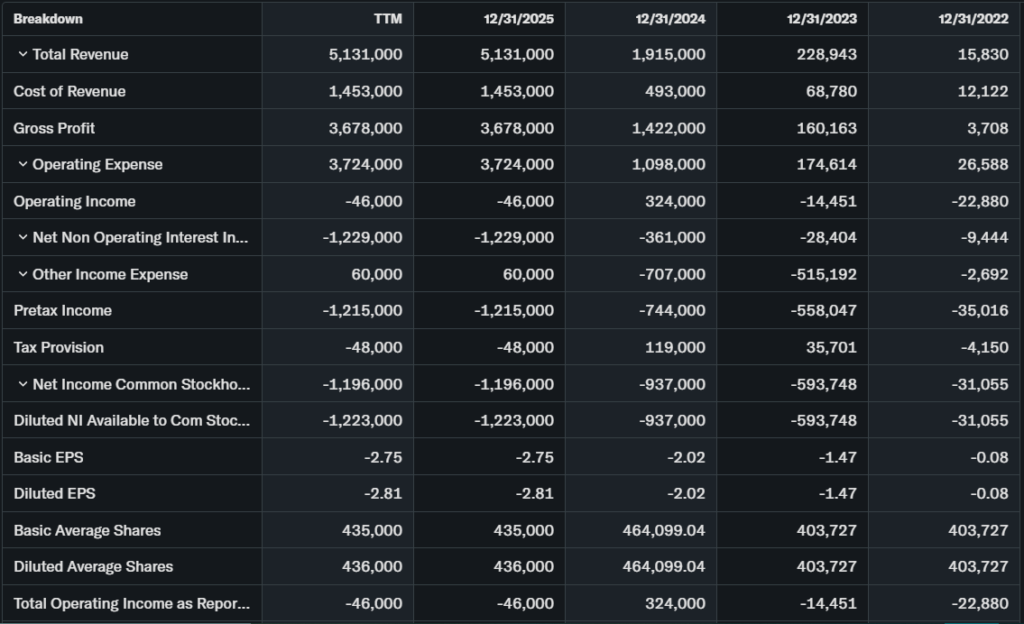Select the Basic Average Shares label
1024x624 pixels.
point(87,531)
